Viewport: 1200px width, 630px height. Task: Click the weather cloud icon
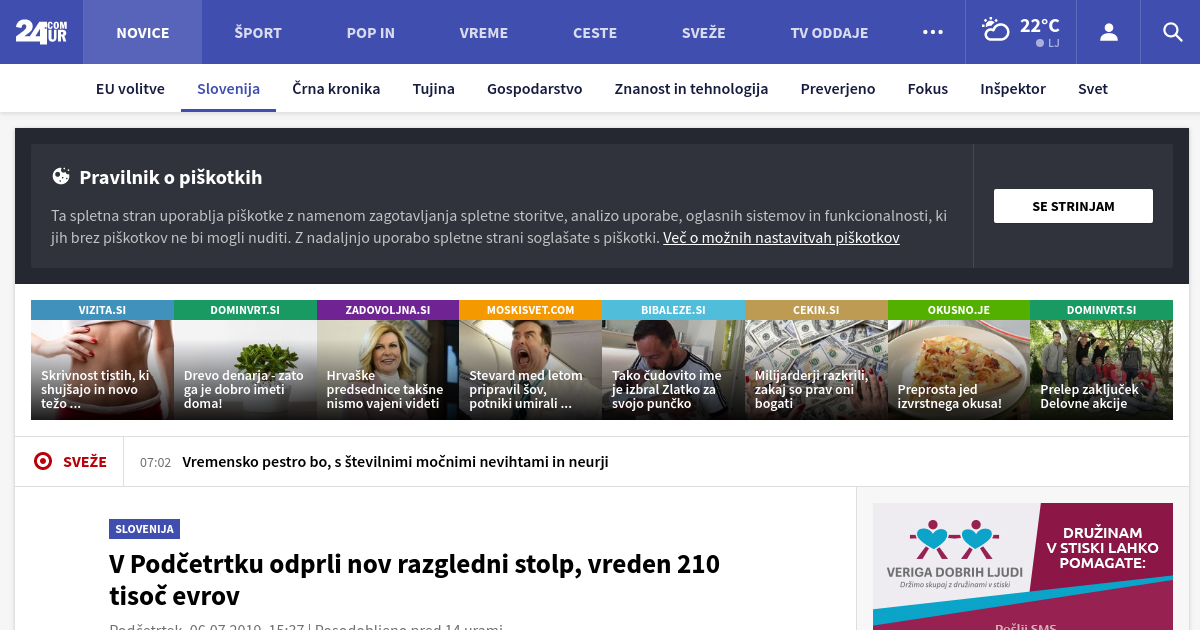[x=996, y=30]
